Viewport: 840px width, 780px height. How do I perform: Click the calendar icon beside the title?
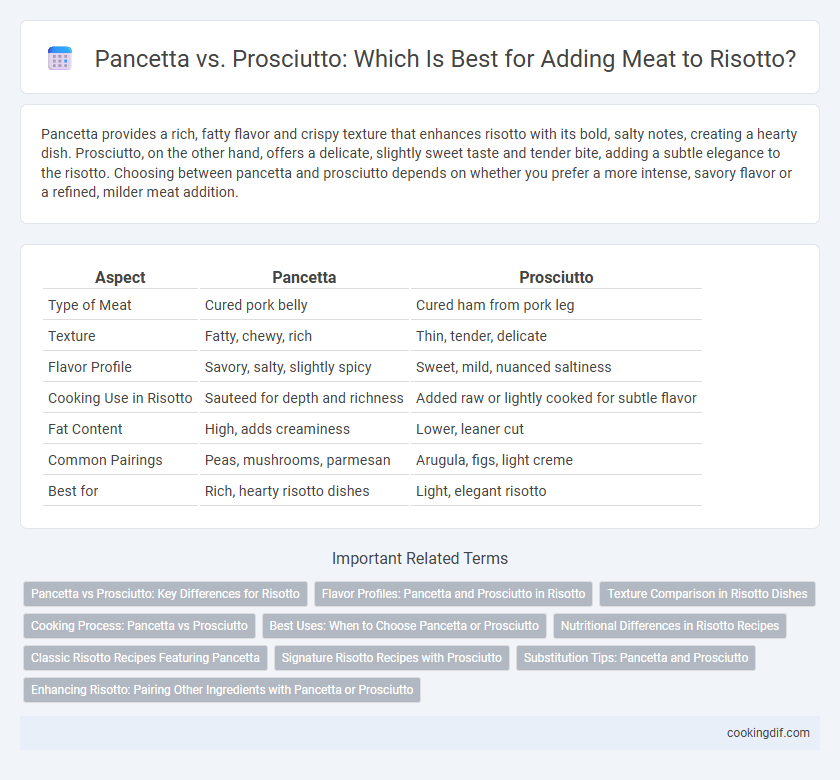click(59, 58)
